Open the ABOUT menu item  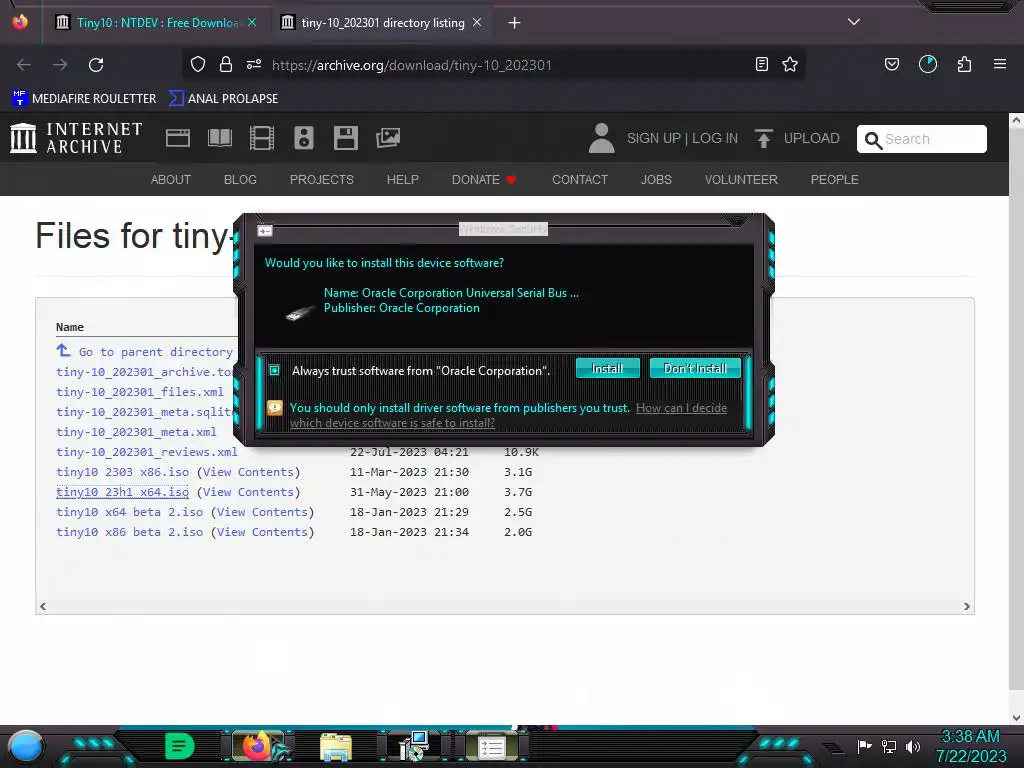[170, 180]
